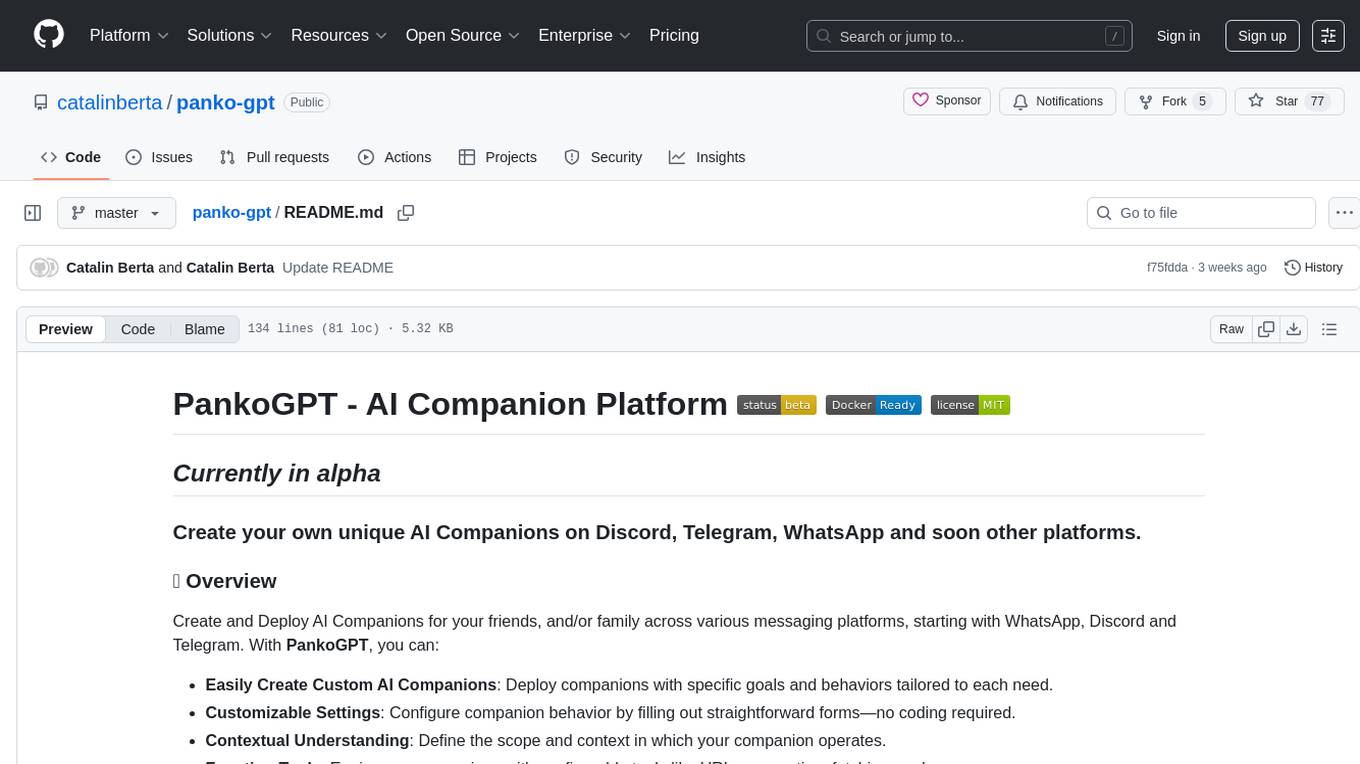This screenshot has width=1360, height=764.
Task: Expand the Enterprise menu
Action: click(x=584, y=35)
